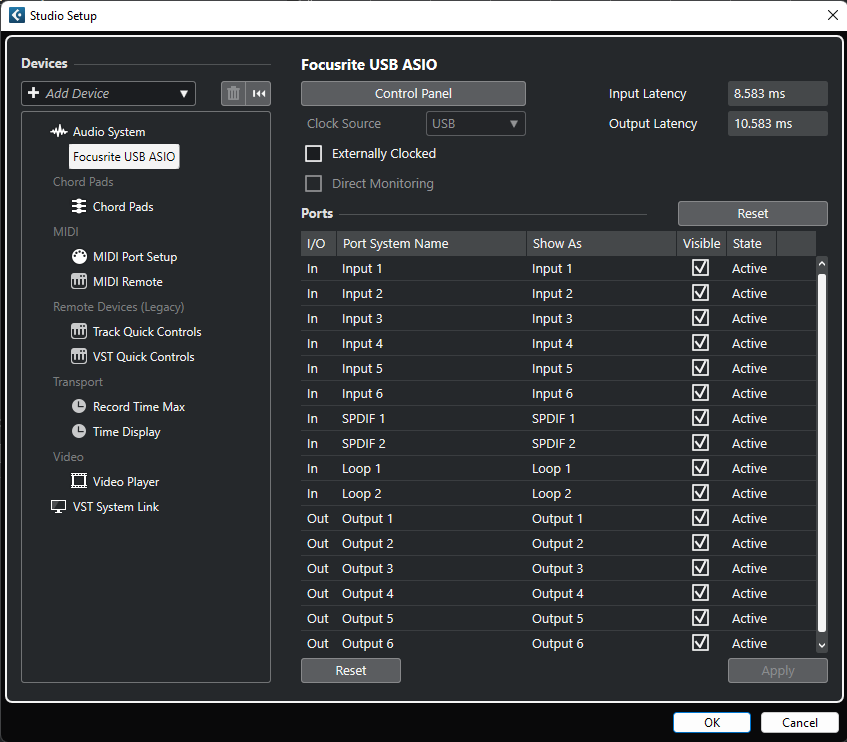This screenshot has height=742, width=847.
Task: Select VST System Link in the device list
Action: (x=116, y=507)
